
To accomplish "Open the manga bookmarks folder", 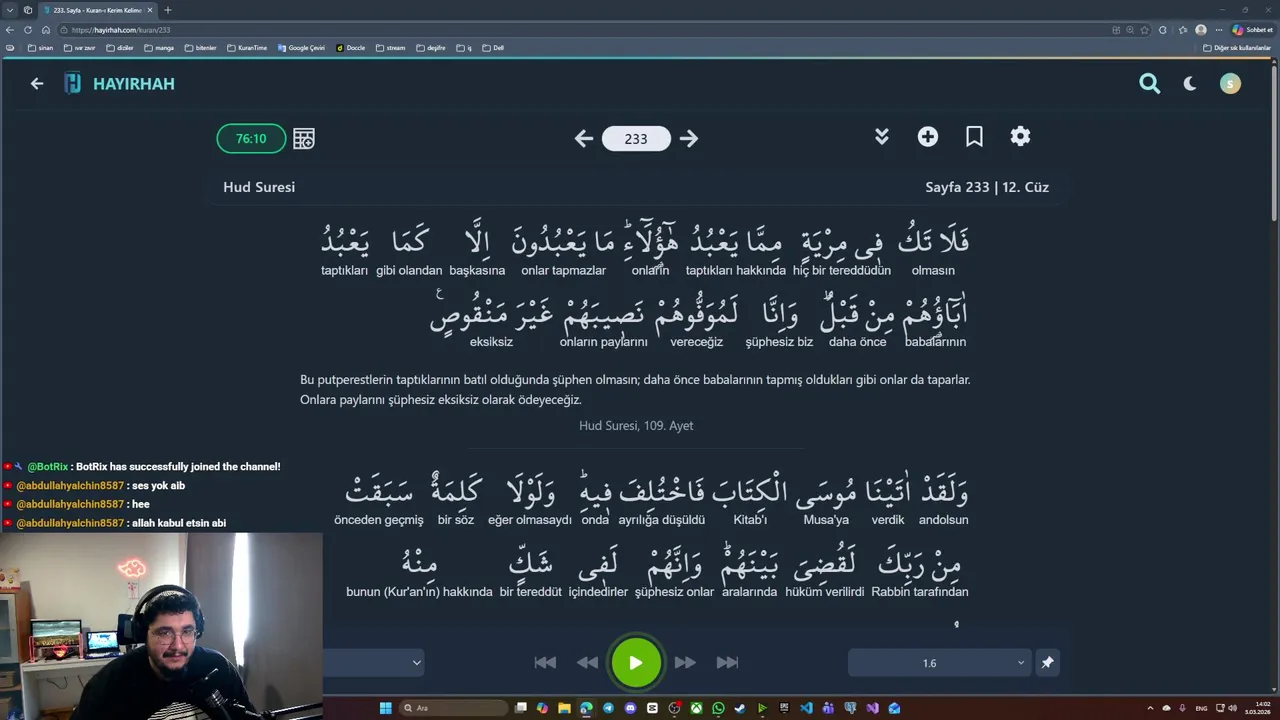I will tap(159, 48).
